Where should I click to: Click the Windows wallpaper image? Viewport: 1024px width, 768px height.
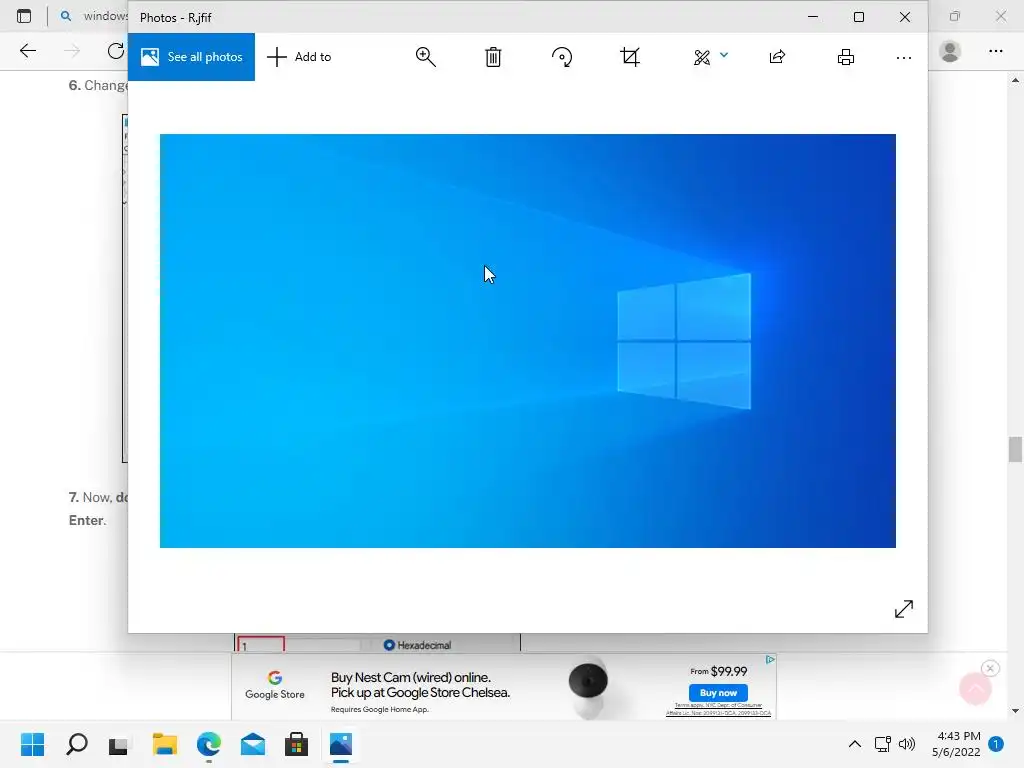tap(528, 341)
